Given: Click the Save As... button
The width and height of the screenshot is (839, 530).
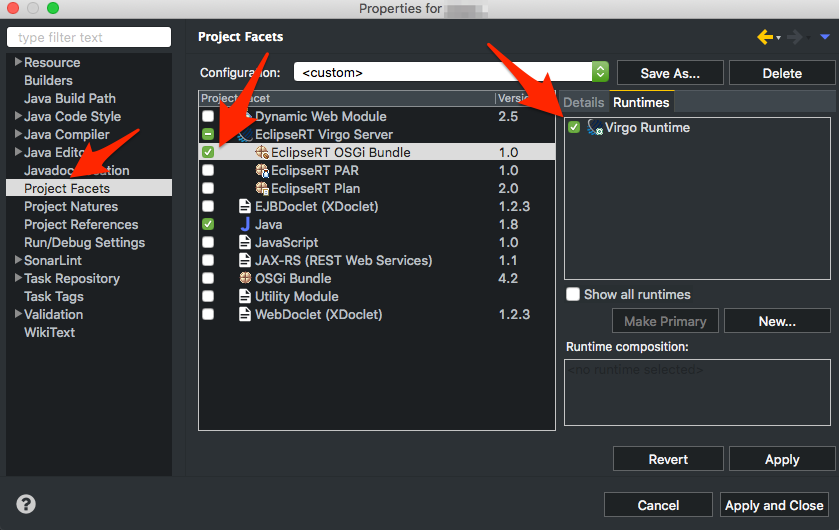Looking at the screenshot, I should click(670, 73).
